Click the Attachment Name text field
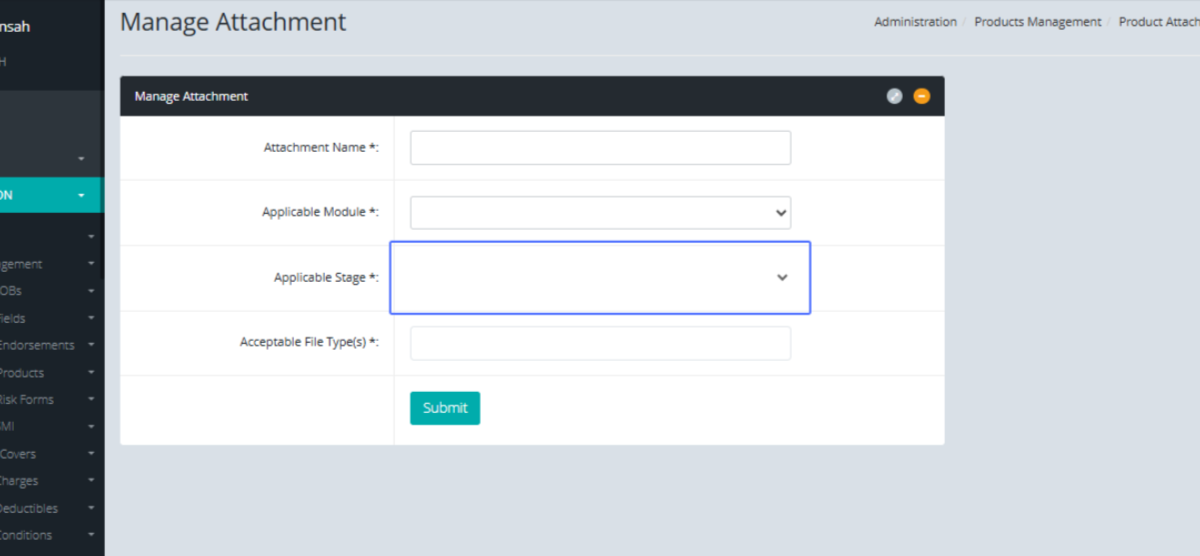The width and height of the screenshot is (1200, 556). [x=600, y=148]
